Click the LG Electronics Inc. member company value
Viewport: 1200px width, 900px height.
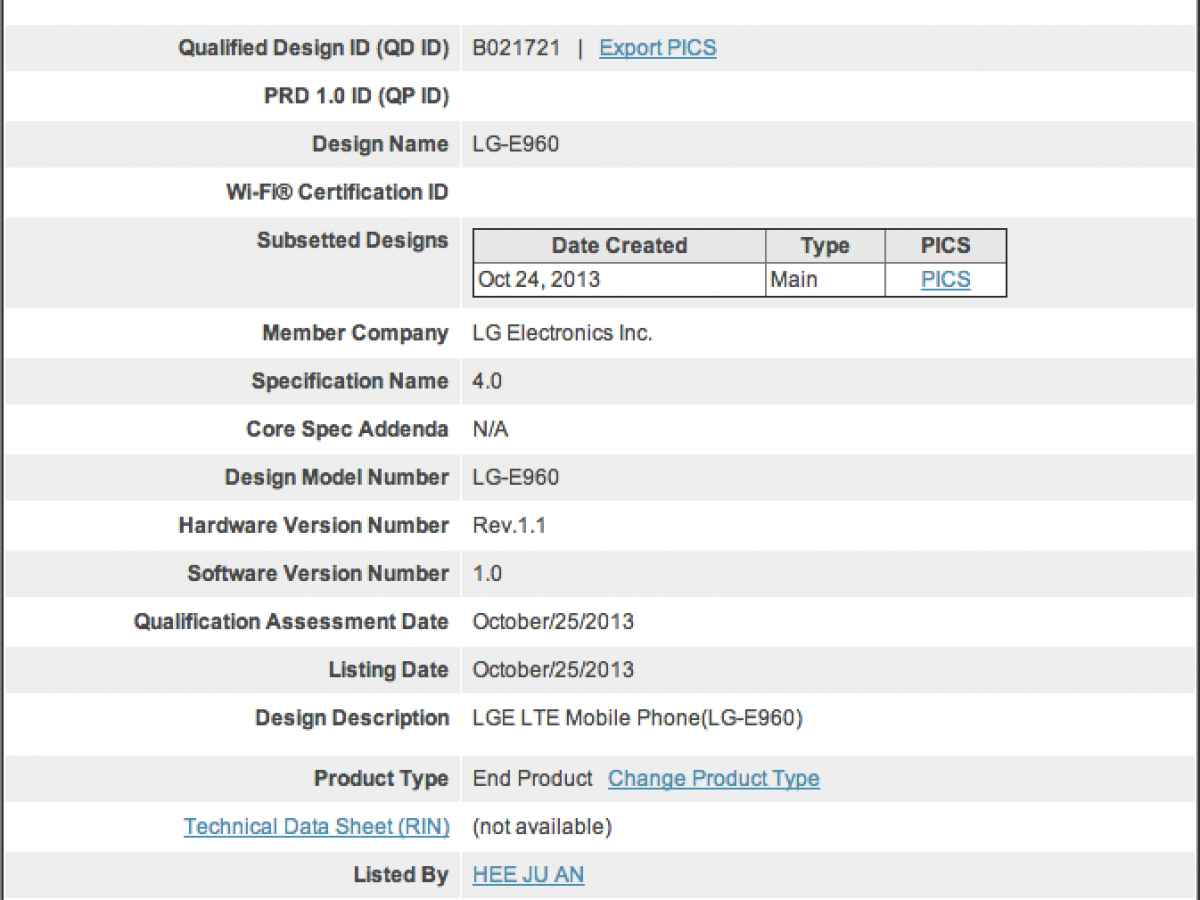click(x=562, y=333)
